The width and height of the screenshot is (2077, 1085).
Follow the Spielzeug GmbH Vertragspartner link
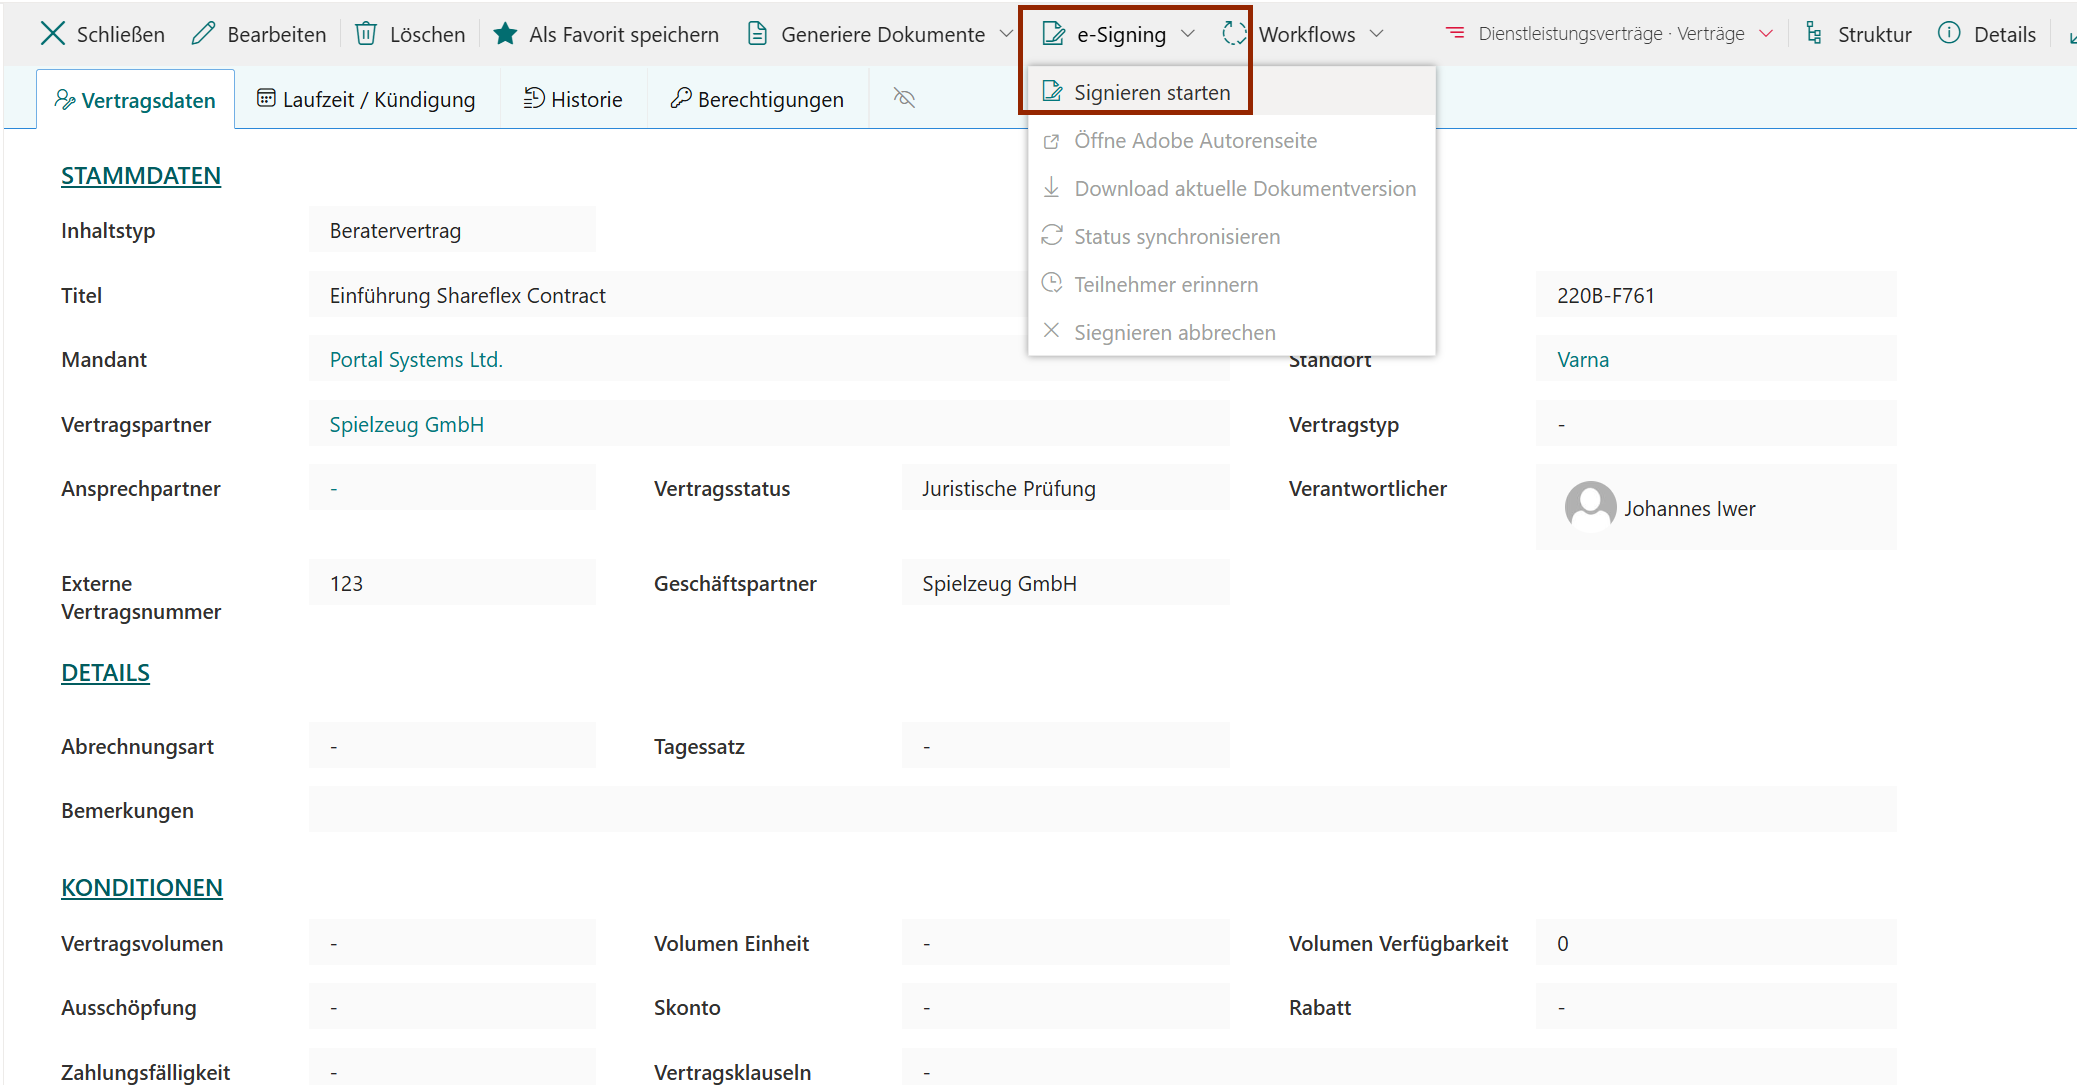(406, 425)
